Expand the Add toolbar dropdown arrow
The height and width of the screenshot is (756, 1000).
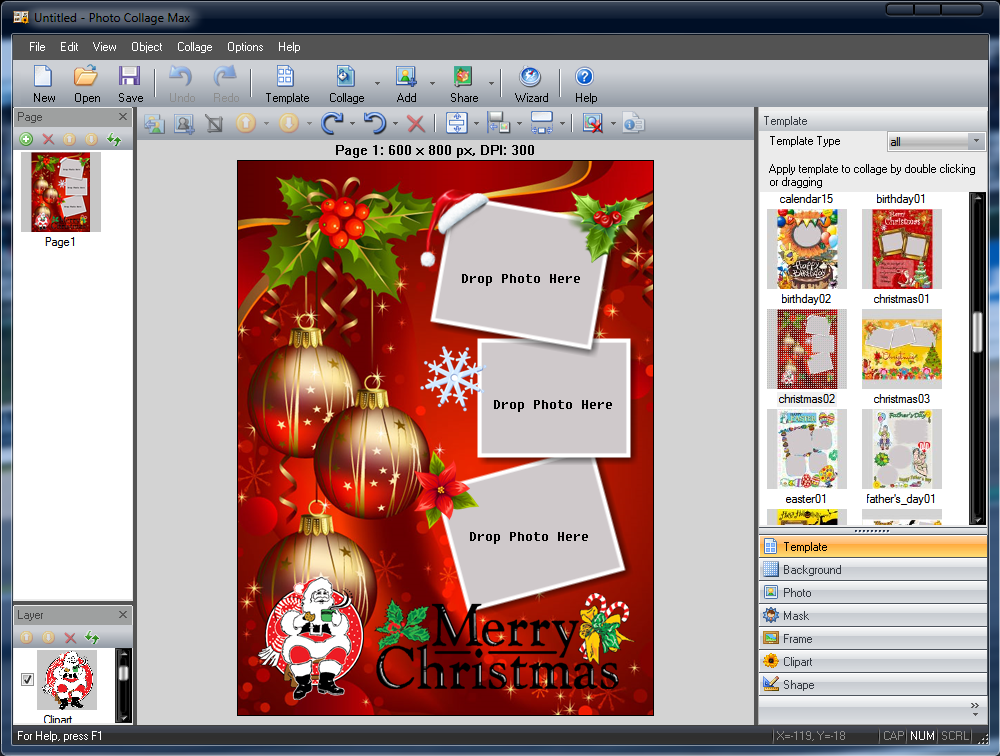click(432, 84)
